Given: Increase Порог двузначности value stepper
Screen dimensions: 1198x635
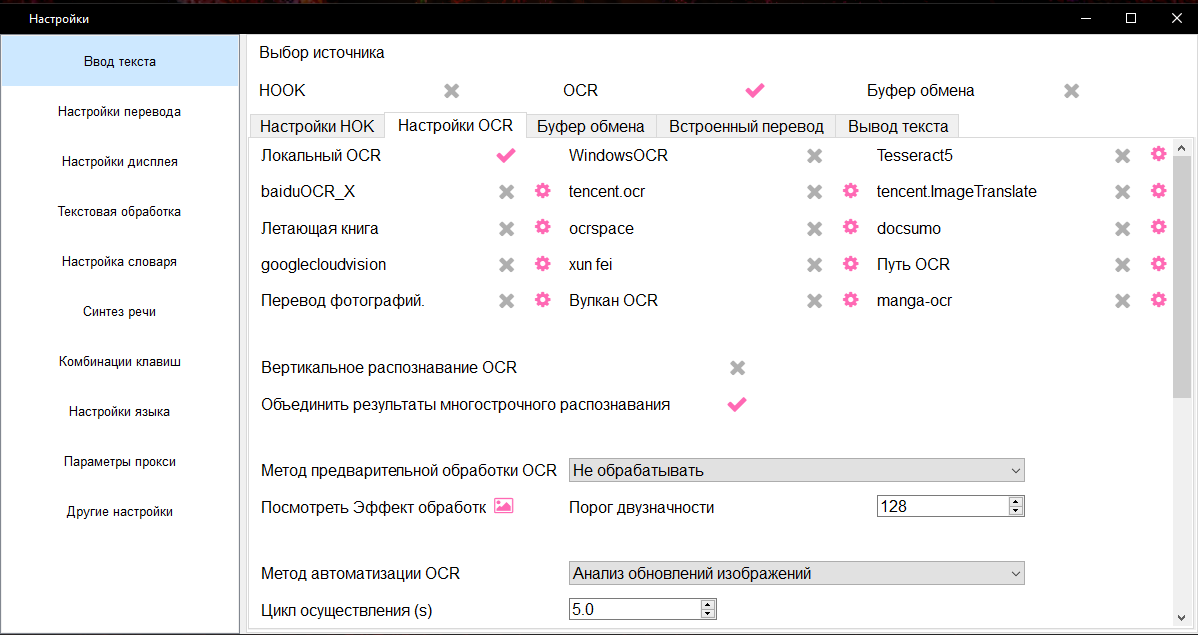Looking at the screenshot, I should click(1016, 502).
